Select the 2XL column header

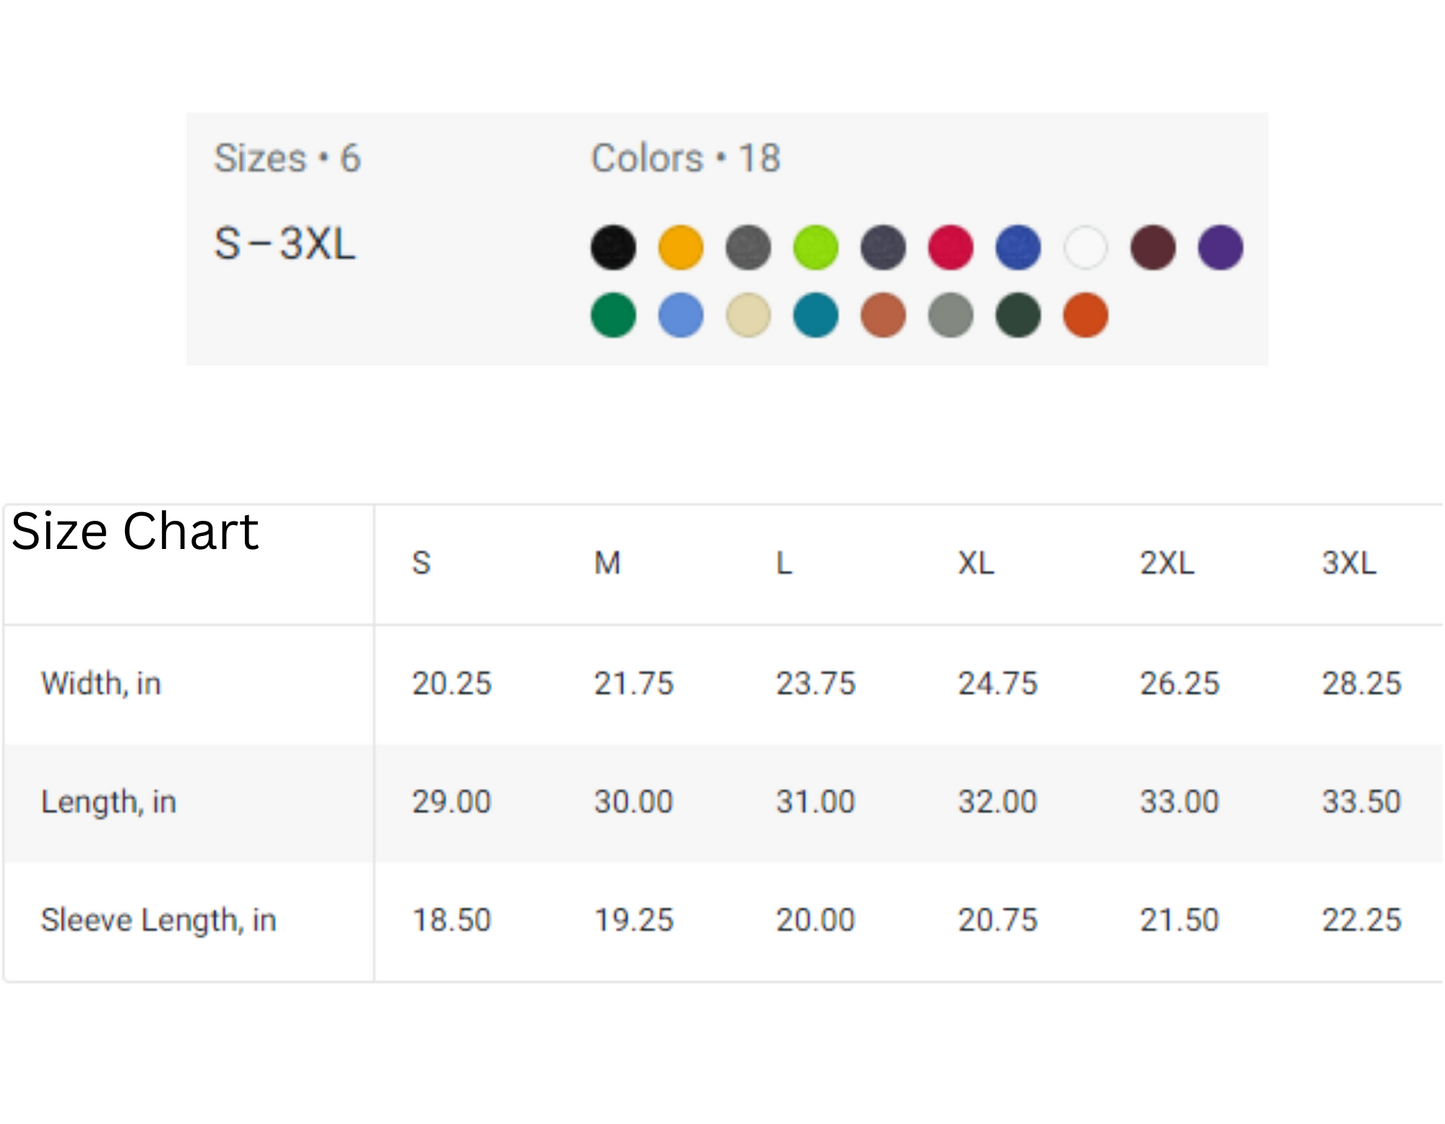tap(1167, 563)
